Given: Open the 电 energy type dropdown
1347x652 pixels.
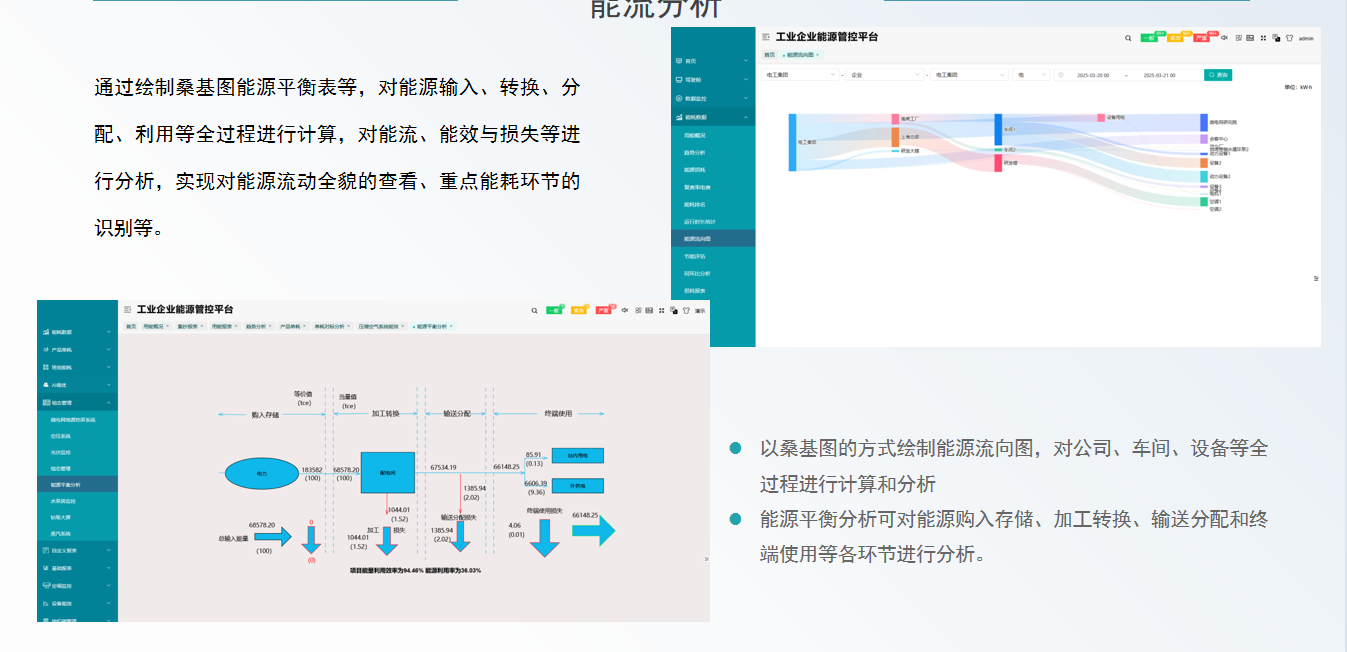Looking at the screenshot, I should (x=1031, y=75).
